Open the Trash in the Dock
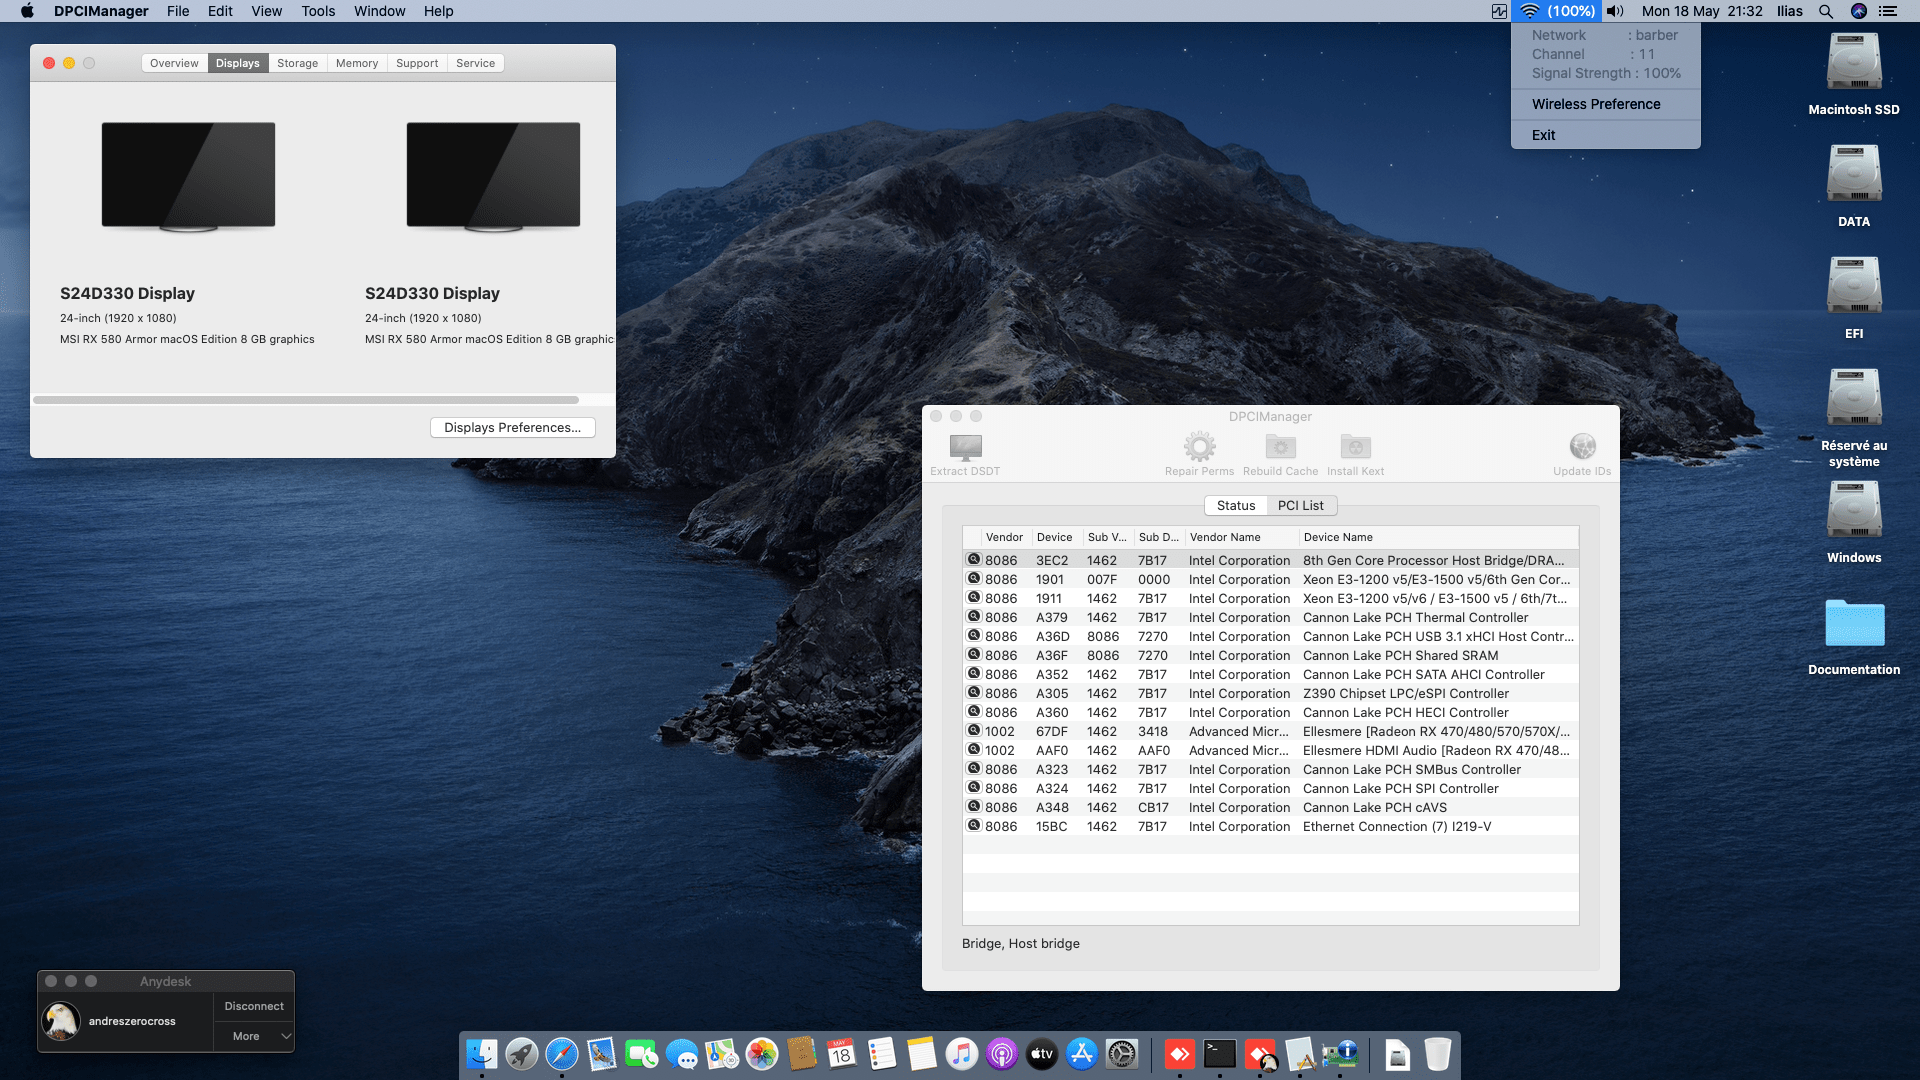The height and width of the screenshot is (1080, 1920). [1437, 1054]
